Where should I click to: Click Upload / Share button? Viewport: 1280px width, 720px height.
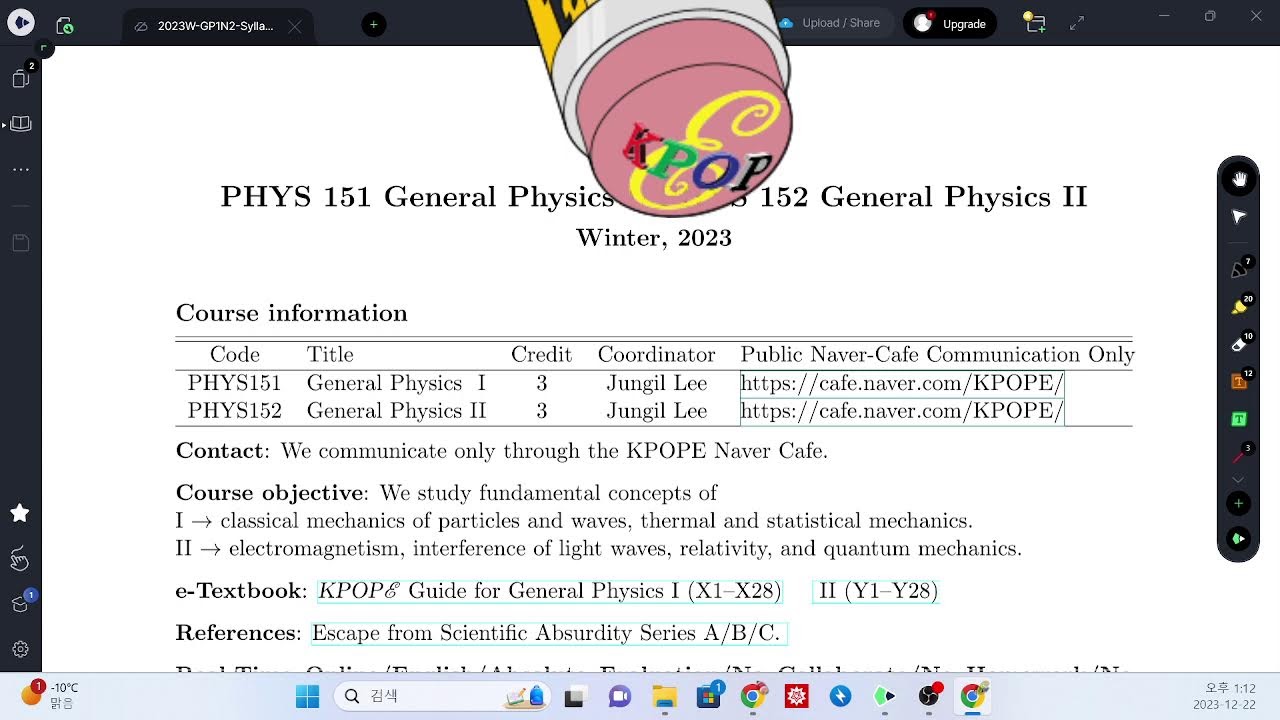(830, 23)
